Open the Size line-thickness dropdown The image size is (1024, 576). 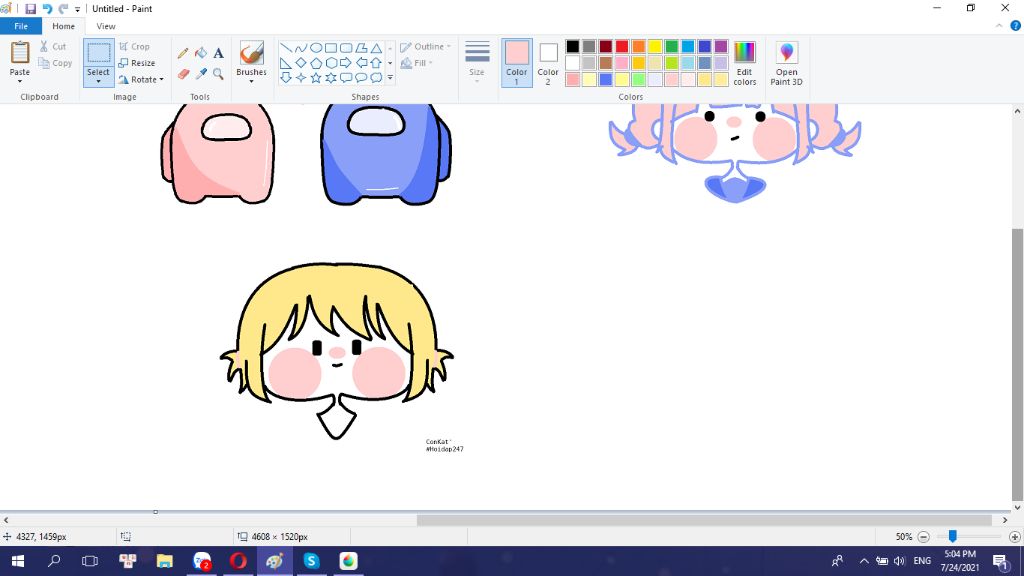click(477, 61)
